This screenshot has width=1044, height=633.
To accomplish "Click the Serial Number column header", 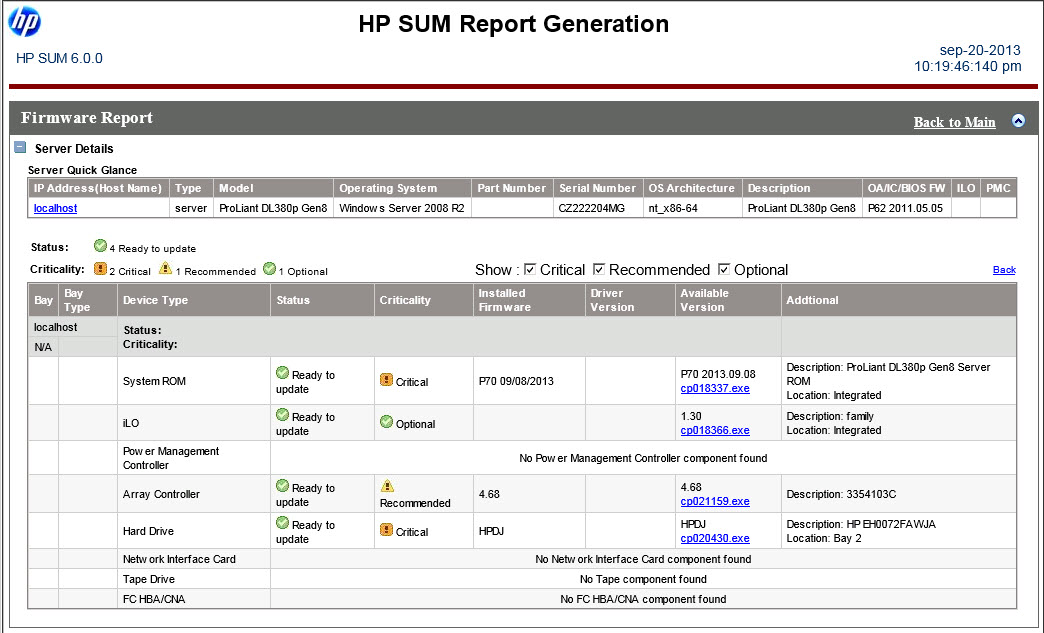I will (x=597, y=188).
